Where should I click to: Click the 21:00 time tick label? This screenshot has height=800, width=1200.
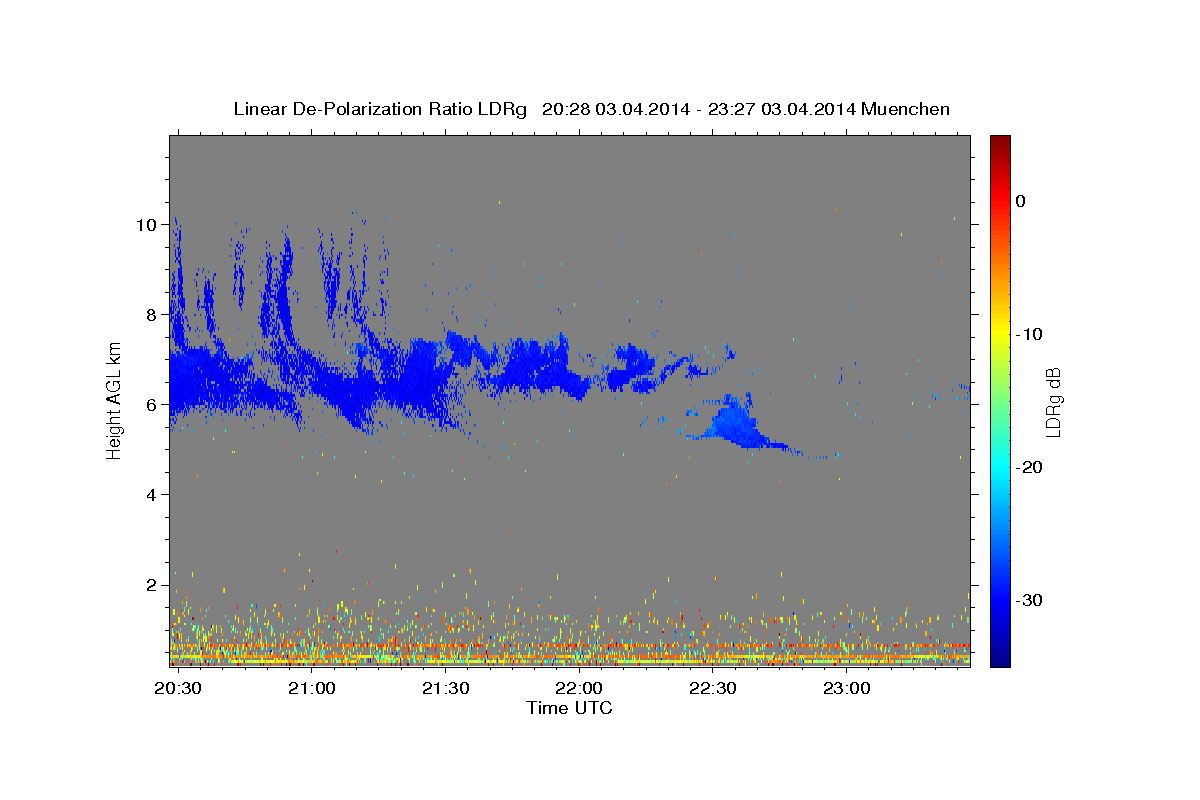311,689
